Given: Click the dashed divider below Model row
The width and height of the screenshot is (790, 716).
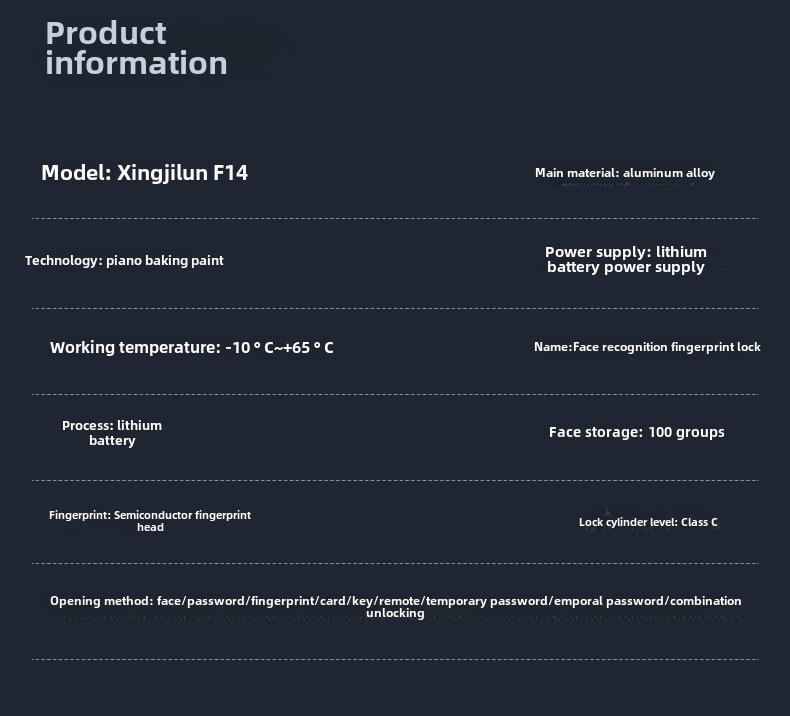Looking at the screenshot, I should click(396, 219).
